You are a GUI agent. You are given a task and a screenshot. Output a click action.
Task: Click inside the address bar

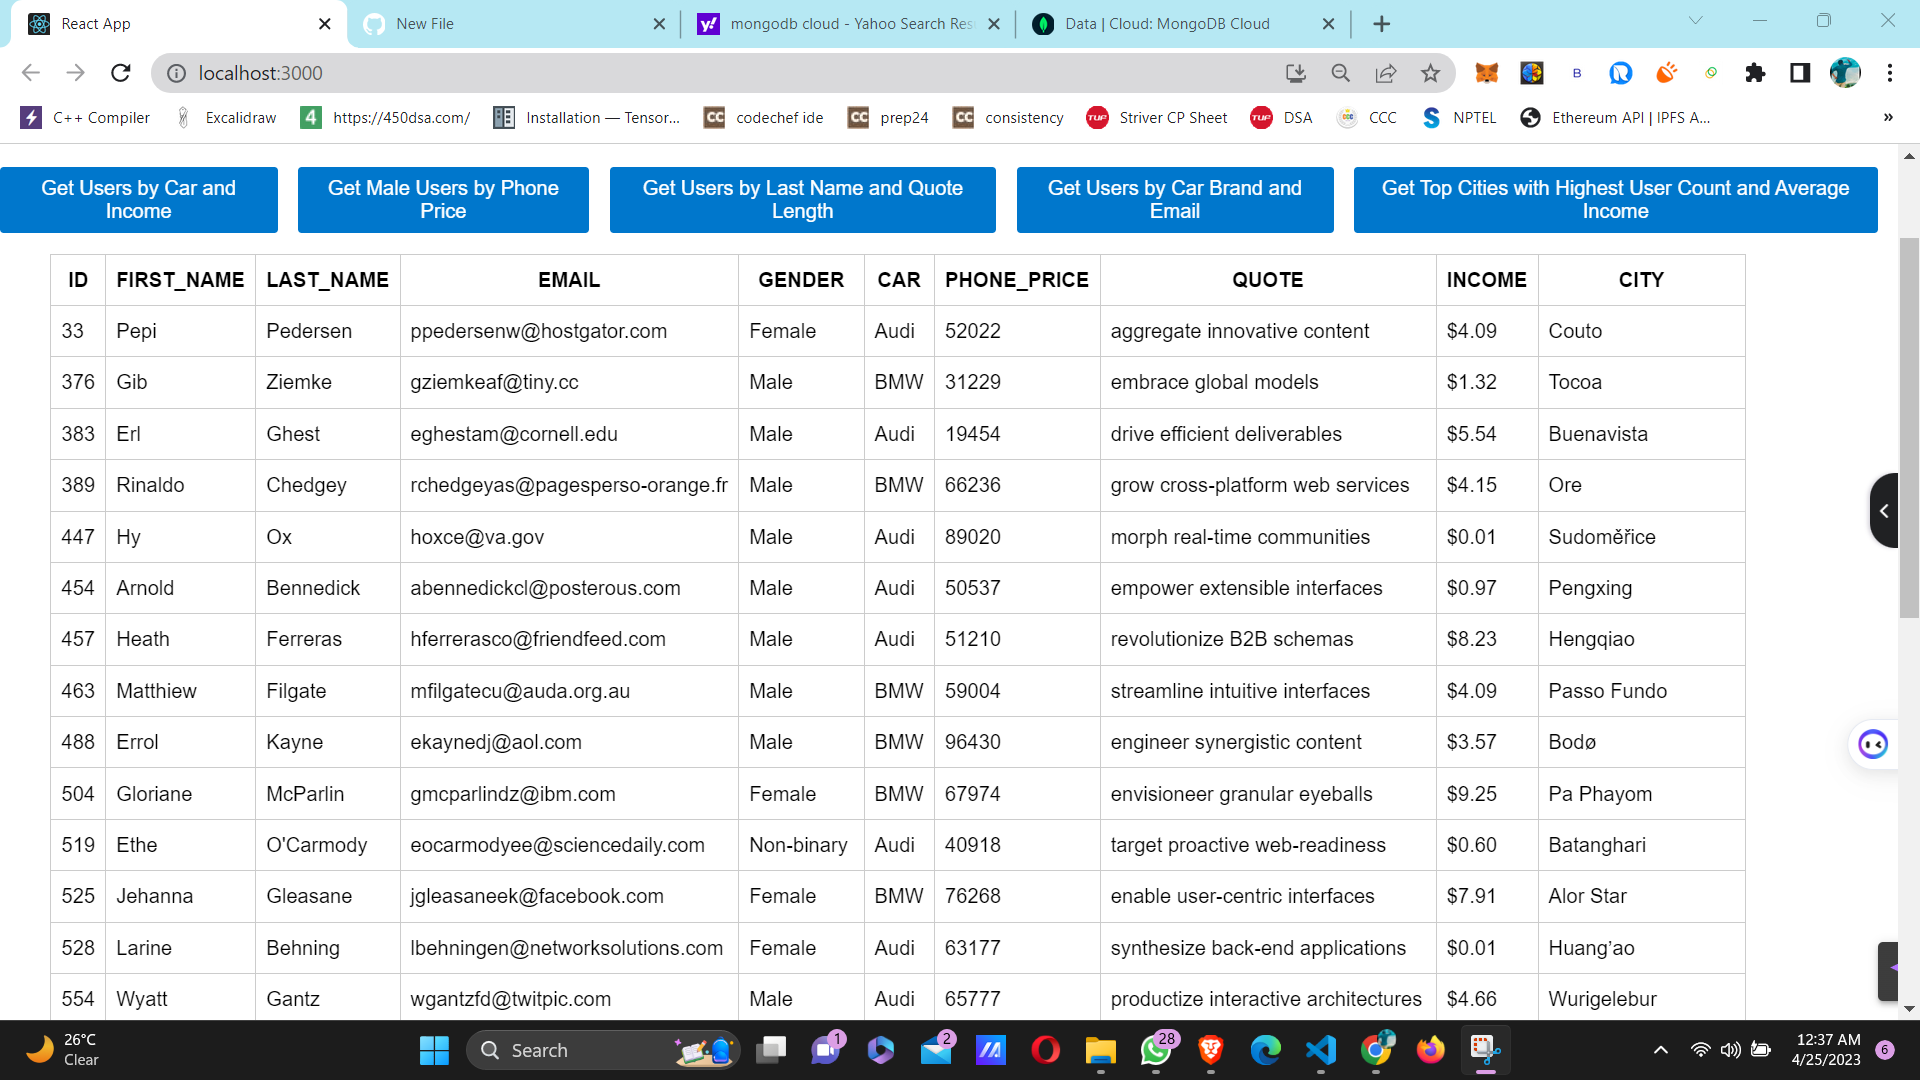pyautogui.click(x=600, y=73)
